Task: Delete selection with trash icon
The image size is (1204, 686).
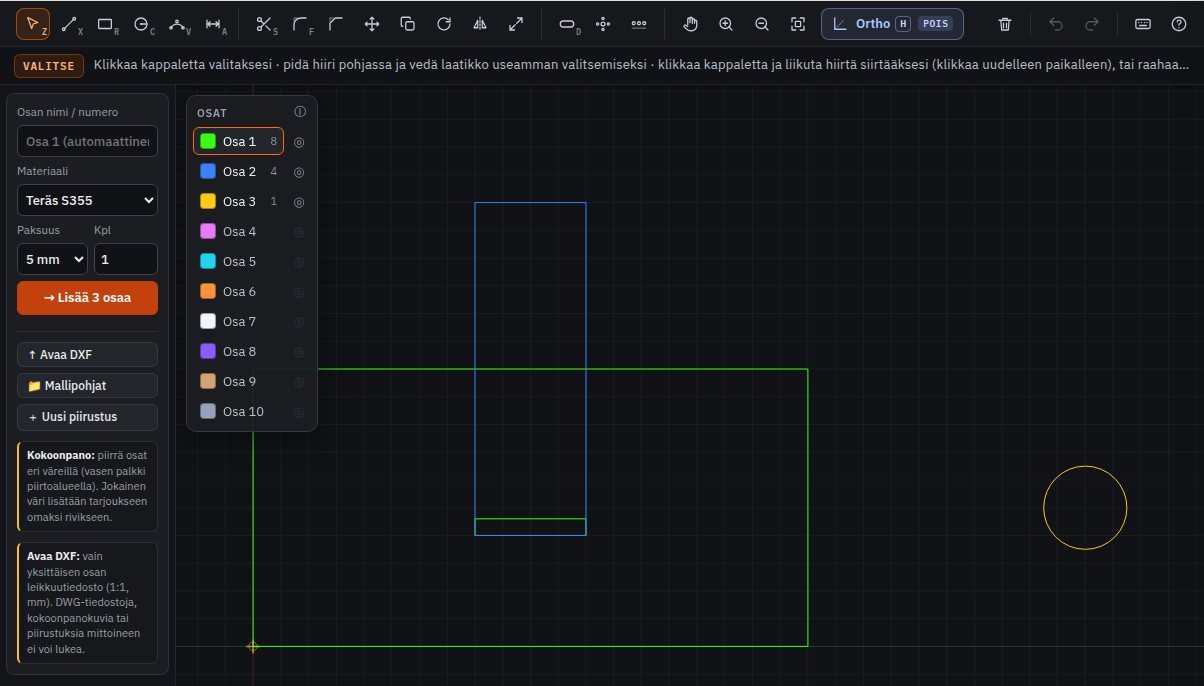Action: click(x=1006, y=23)
